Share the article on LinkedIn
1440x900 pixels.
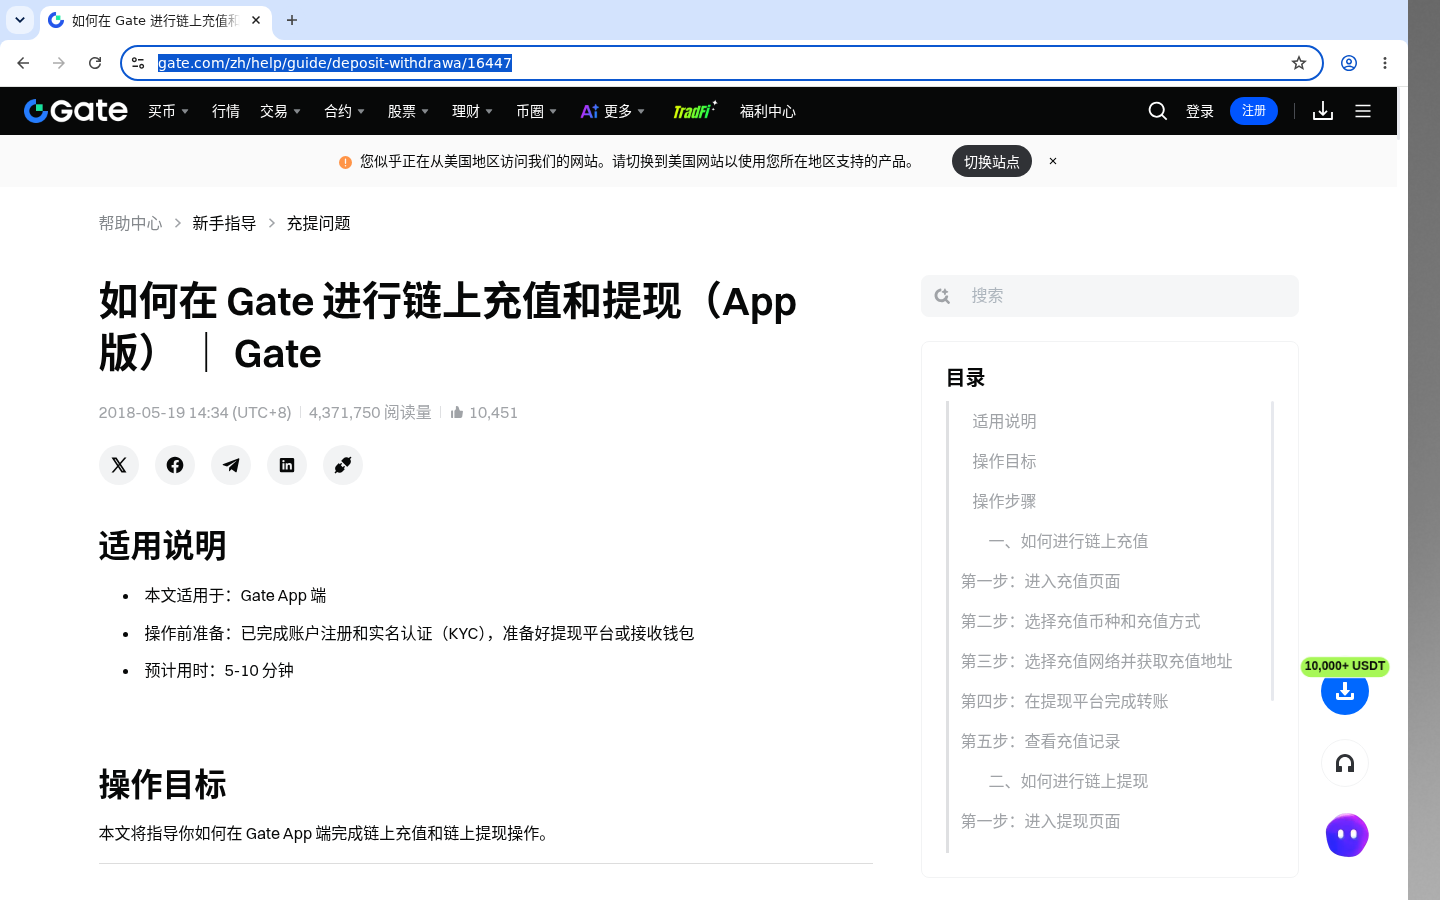pos(287,465)
